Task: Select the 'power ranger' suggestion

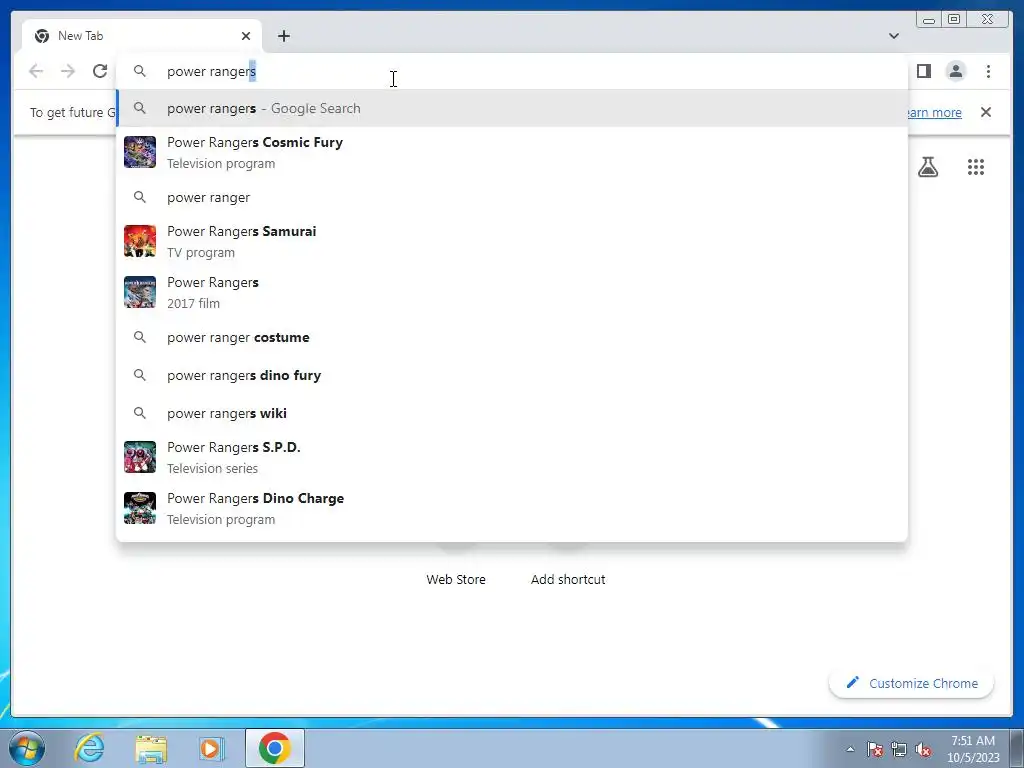Action: point(512,197)
